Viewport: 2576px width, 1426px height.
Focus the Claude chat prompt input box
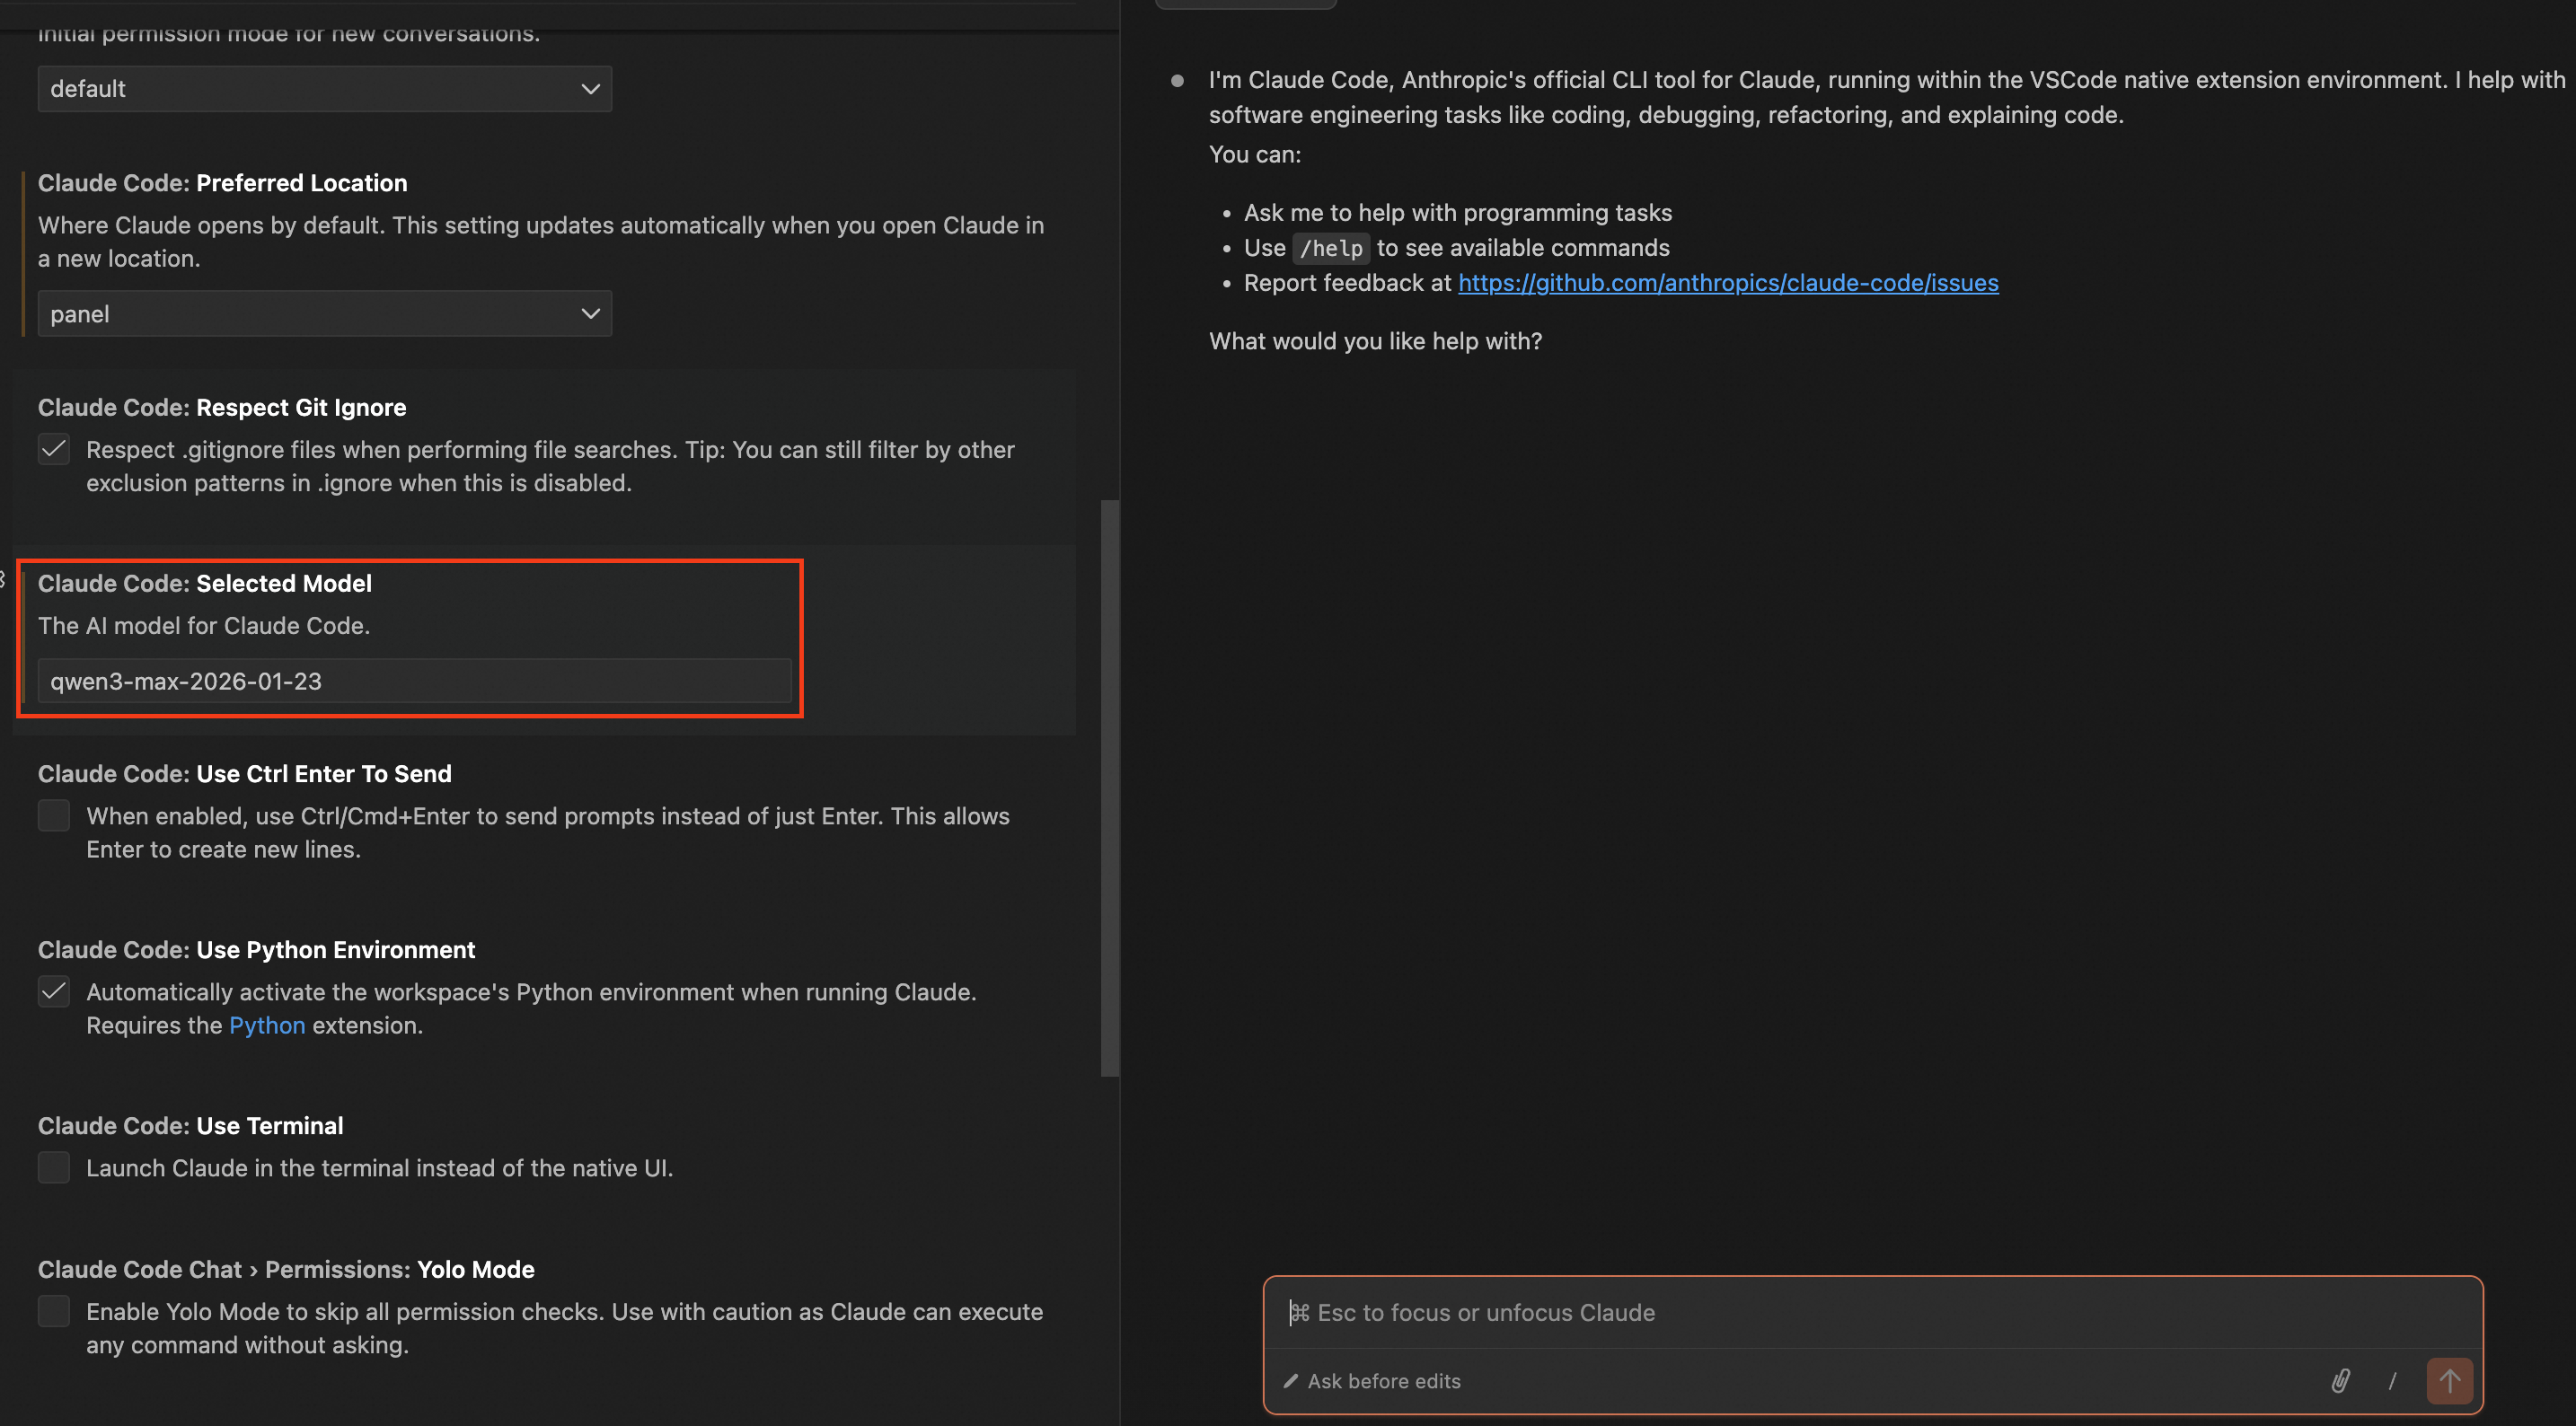[1870, 1312]
